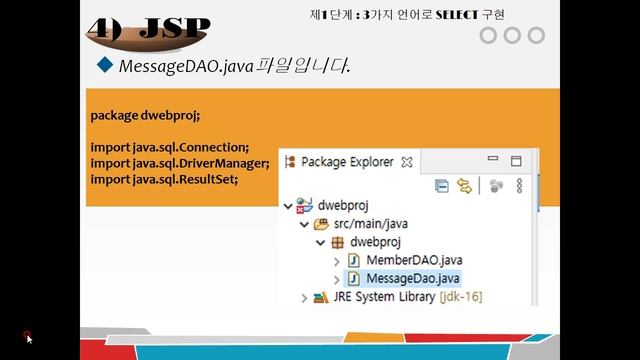Click the greyed focus task icon

point(496,186)
